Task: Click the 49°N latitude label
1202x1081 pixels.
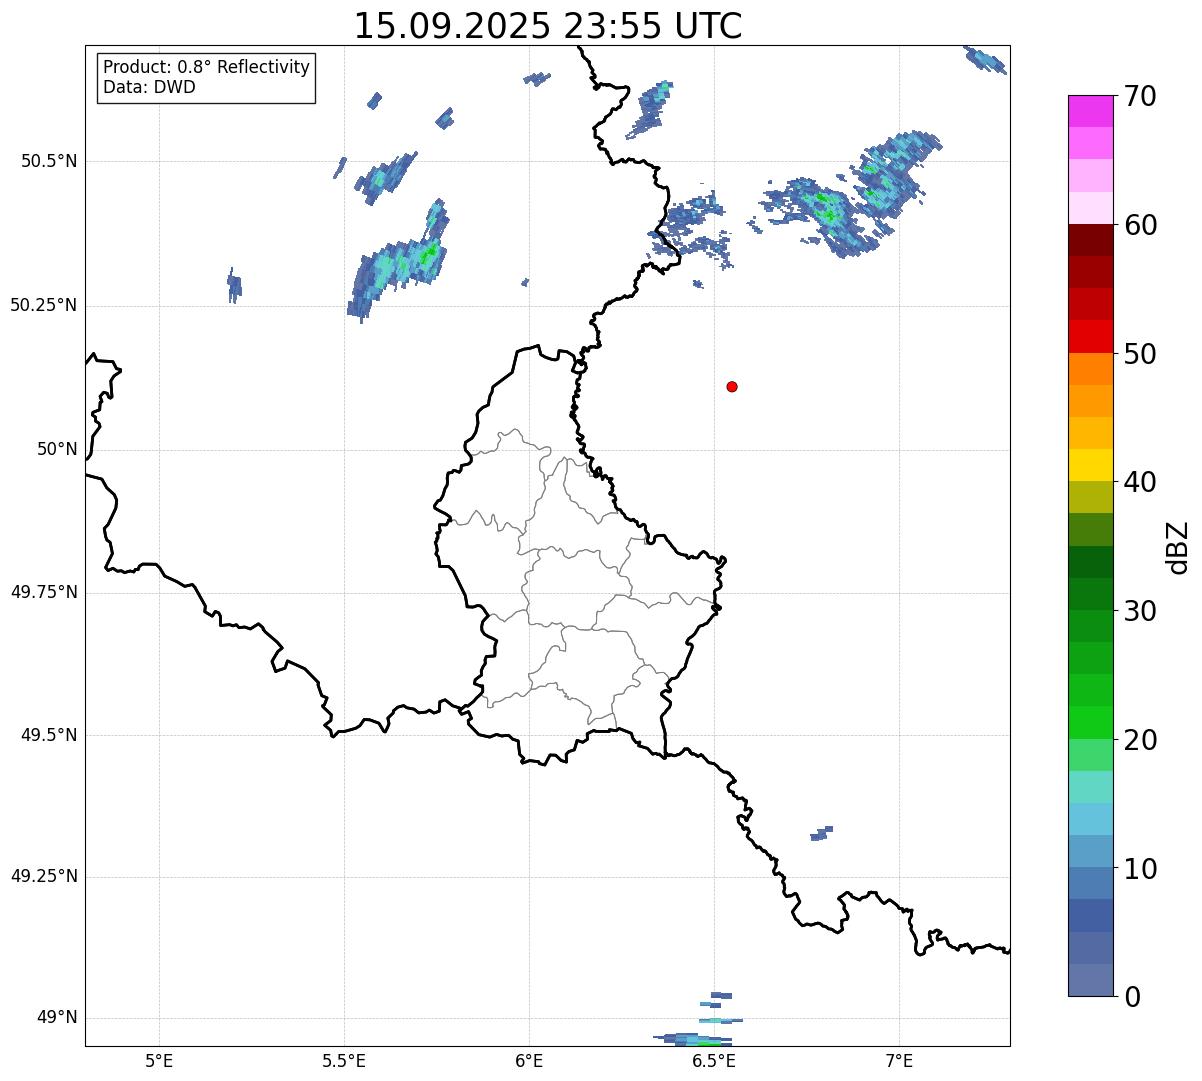Action: click(x=57, y=1018)
